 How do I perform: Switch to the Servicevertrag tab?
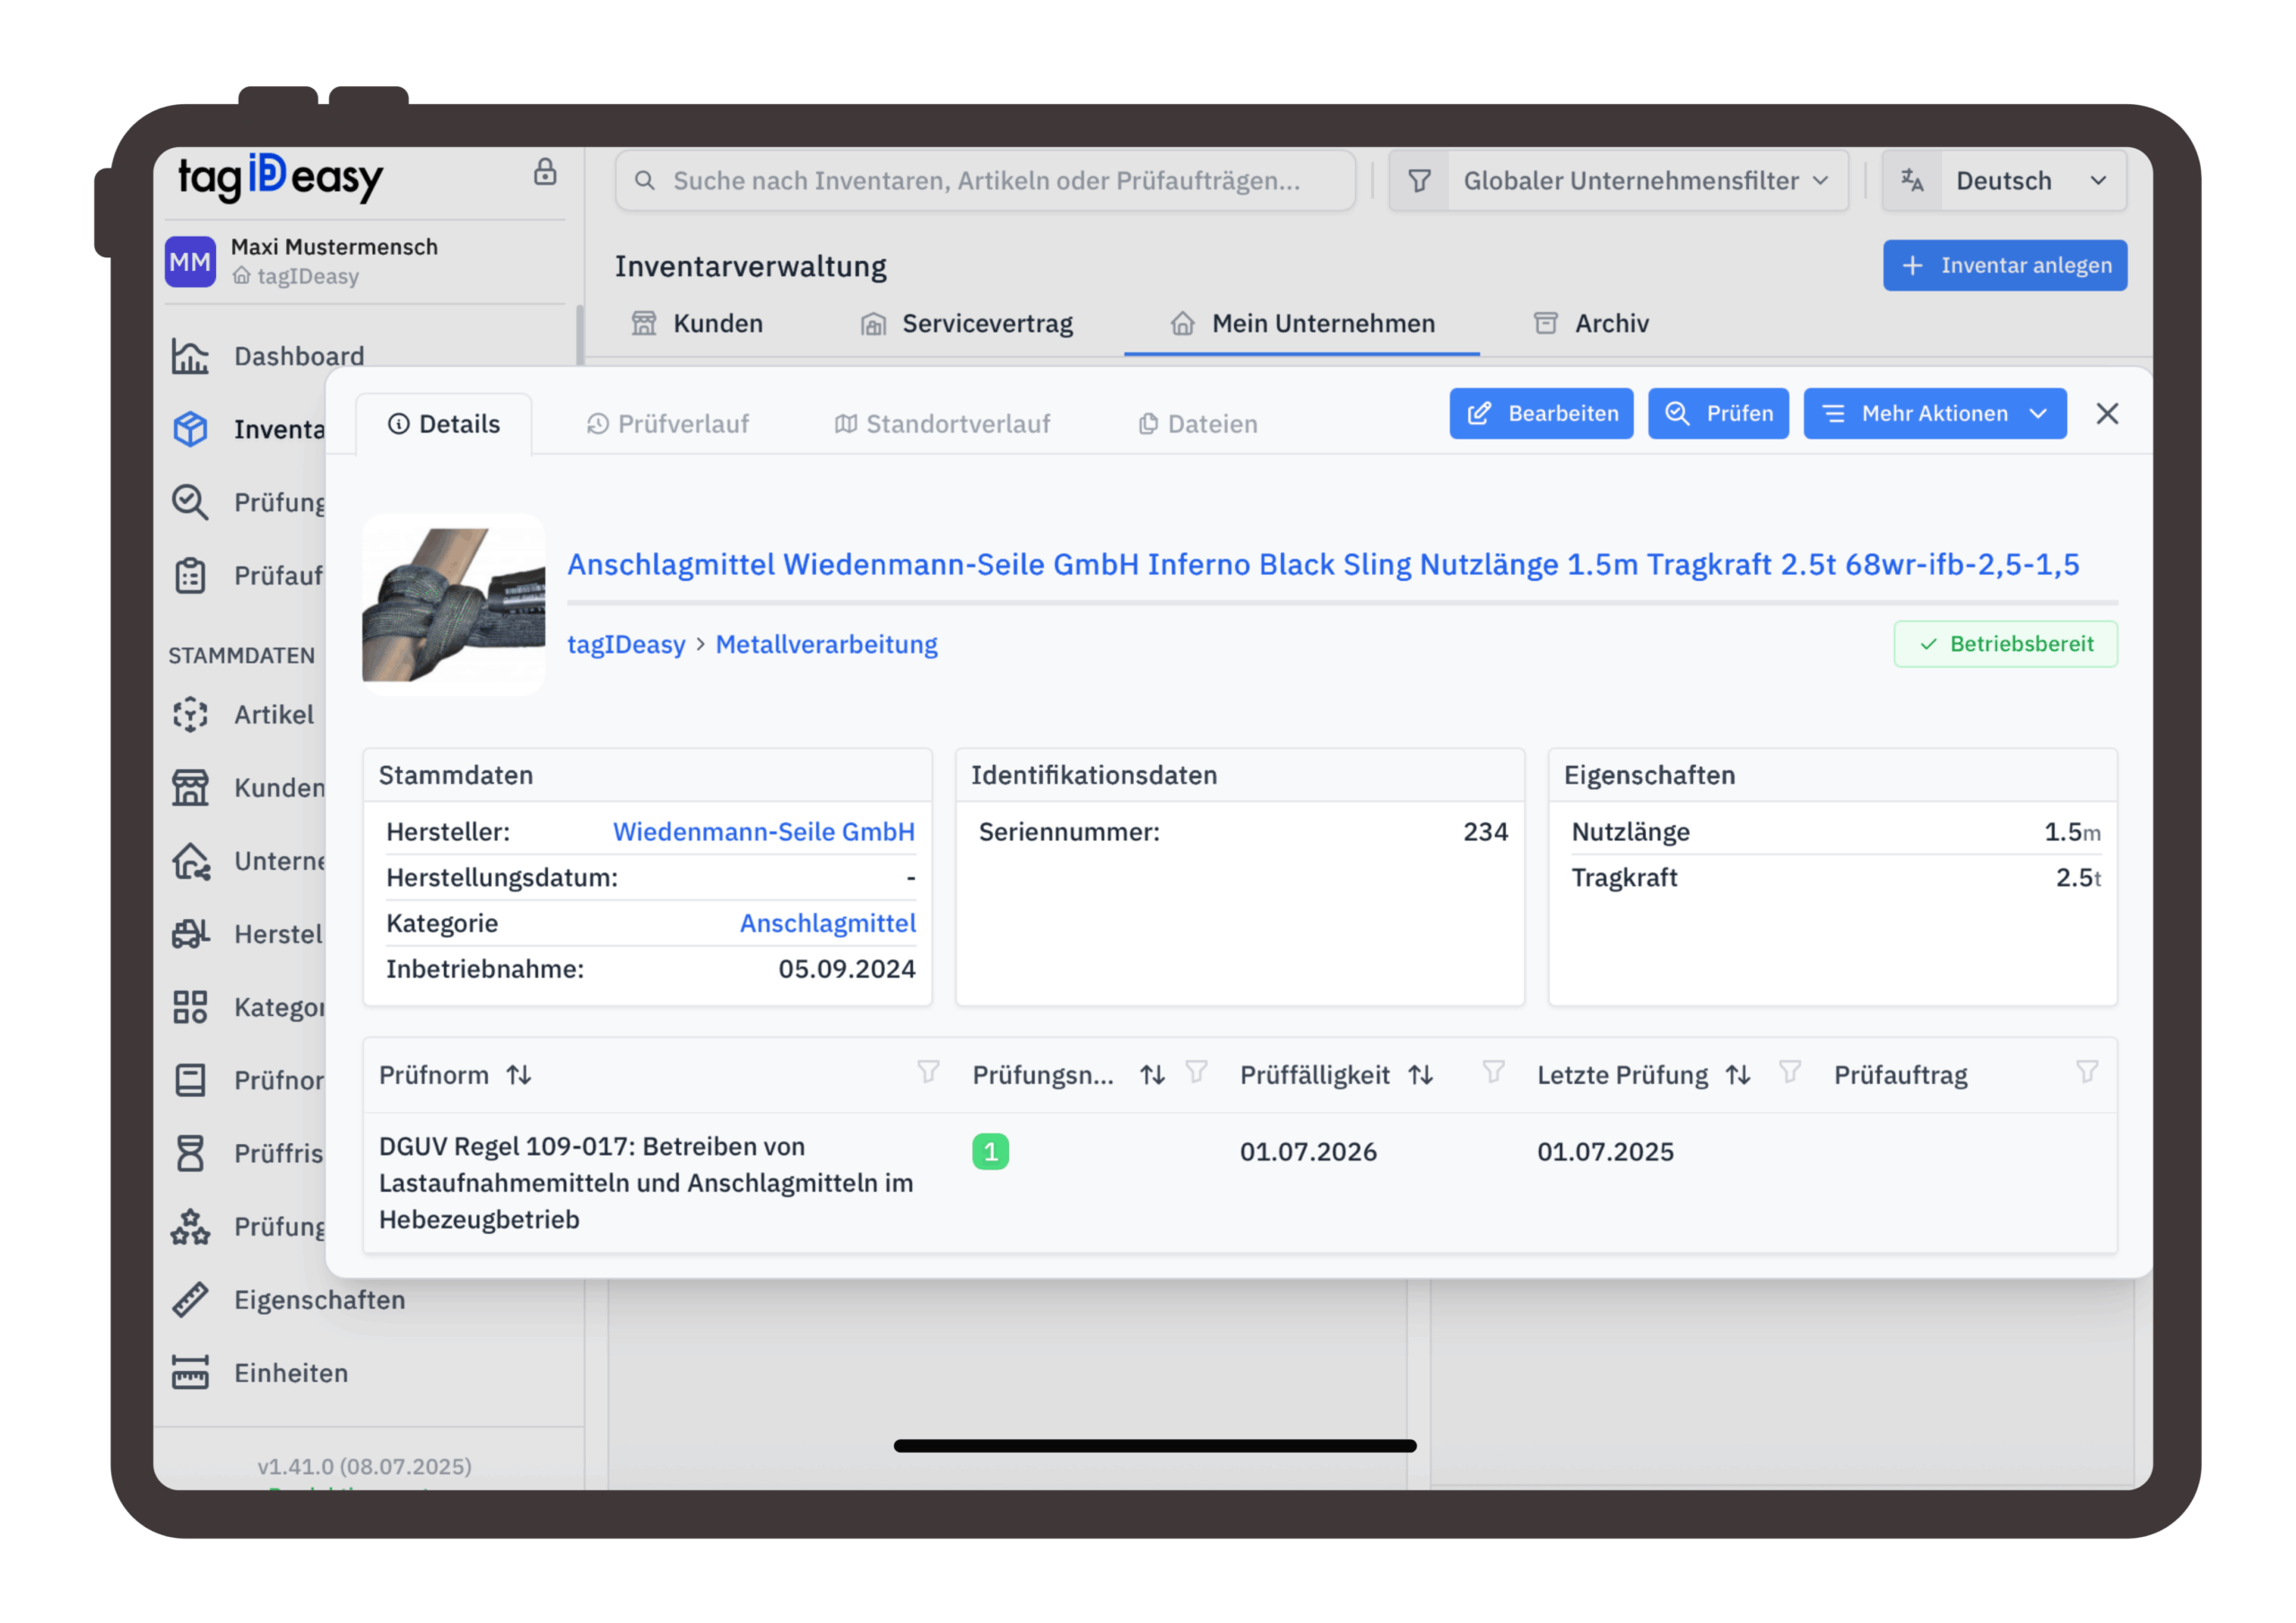pos(967,323)
